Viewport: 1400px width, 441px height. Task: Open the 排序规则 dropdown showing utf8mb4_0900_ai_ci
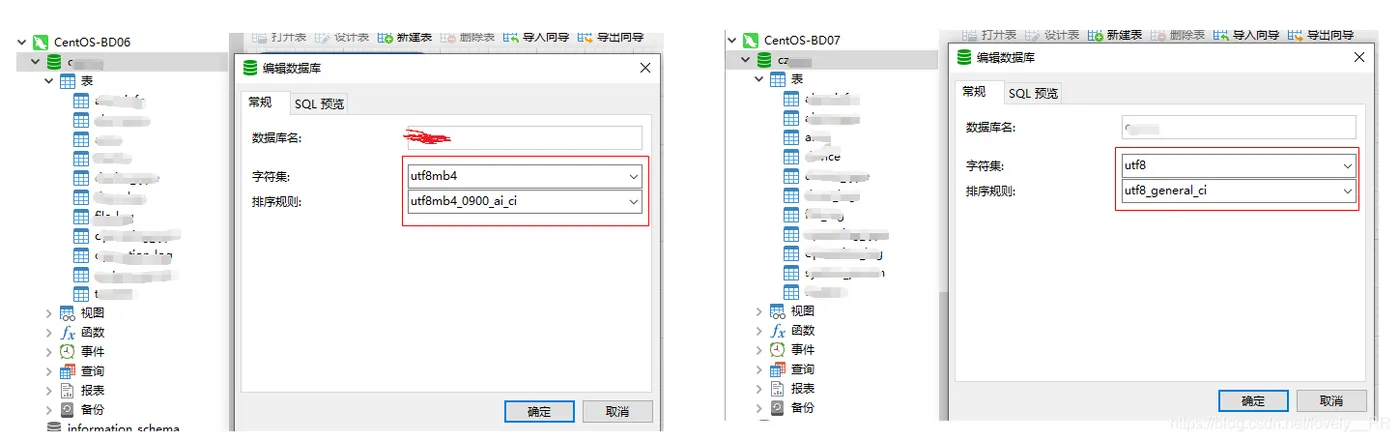tap(524, 202)
